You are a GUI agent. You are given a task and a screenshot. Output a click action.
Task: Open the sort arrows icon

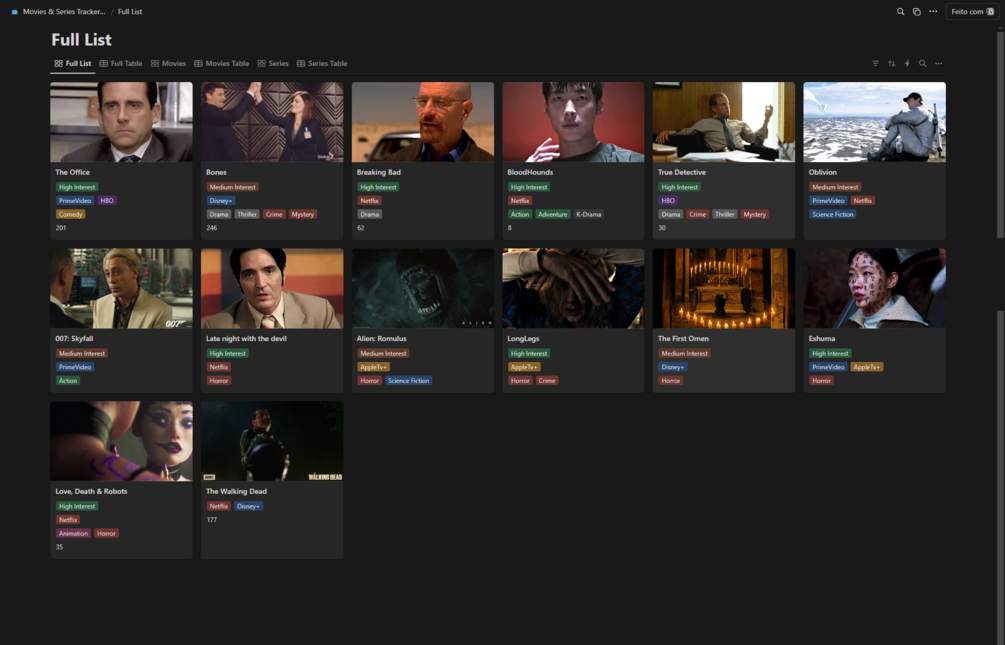click(x=892, y=63)
